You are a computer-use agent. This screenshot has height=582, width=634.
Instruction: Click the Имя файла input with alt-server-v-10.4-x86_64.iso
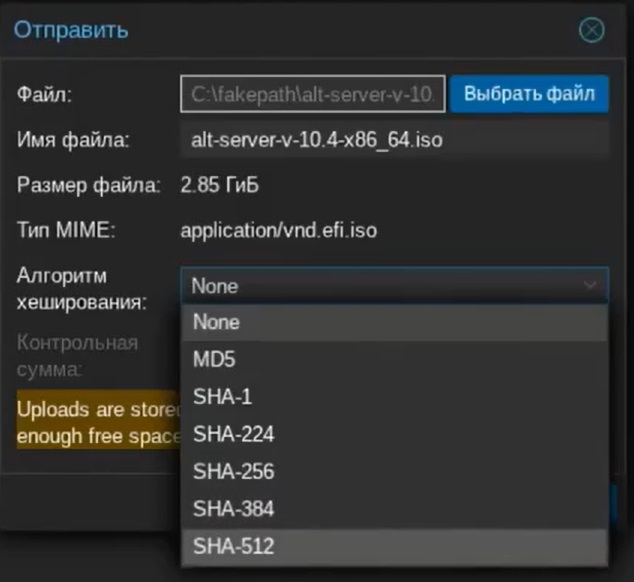395,140
